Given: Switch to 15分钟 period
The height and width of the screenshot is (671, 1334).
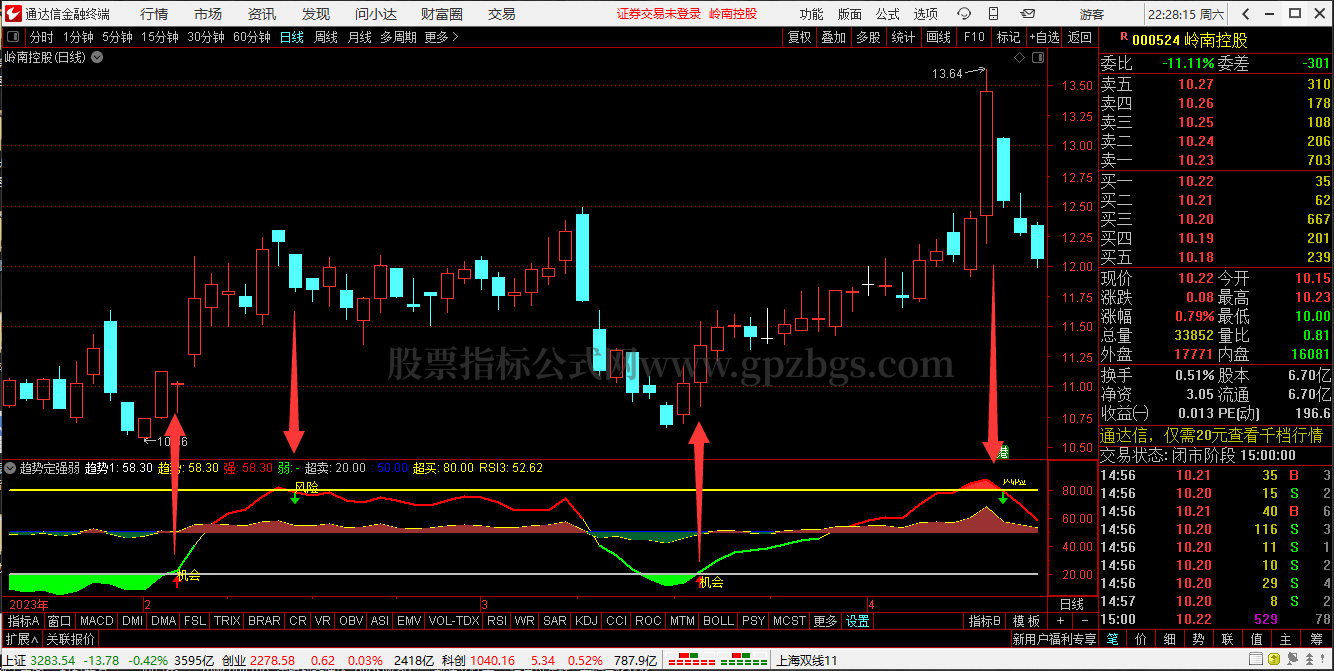Looking at the screenshot, I should 159,37.
